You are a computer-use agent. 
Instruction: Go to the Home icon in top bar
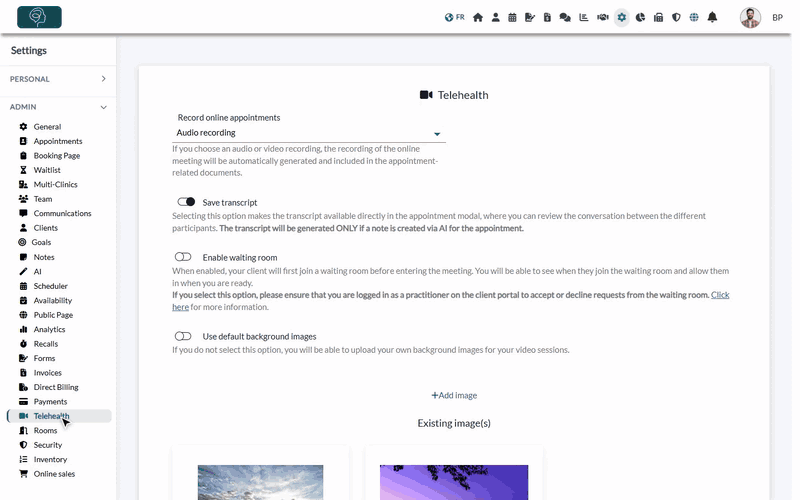tap(478, 17)
